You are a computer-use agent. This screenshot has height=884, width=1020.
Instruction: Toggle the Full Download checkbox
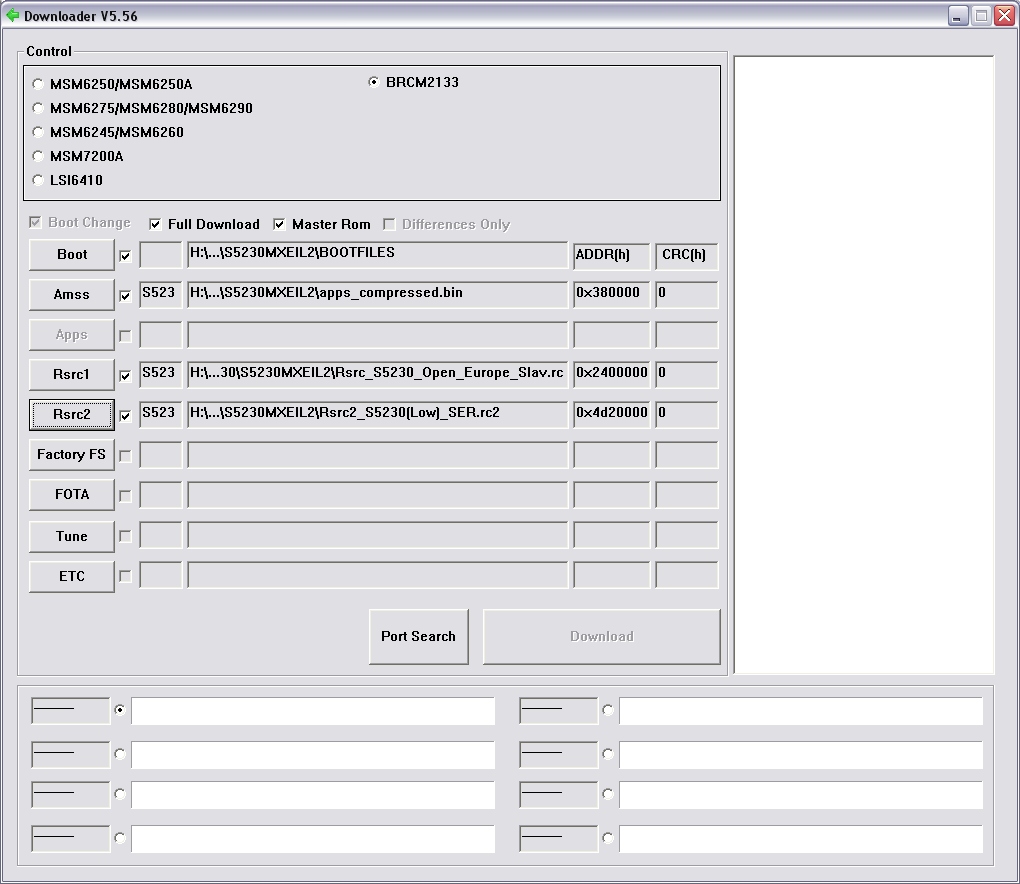coord(155,225)
